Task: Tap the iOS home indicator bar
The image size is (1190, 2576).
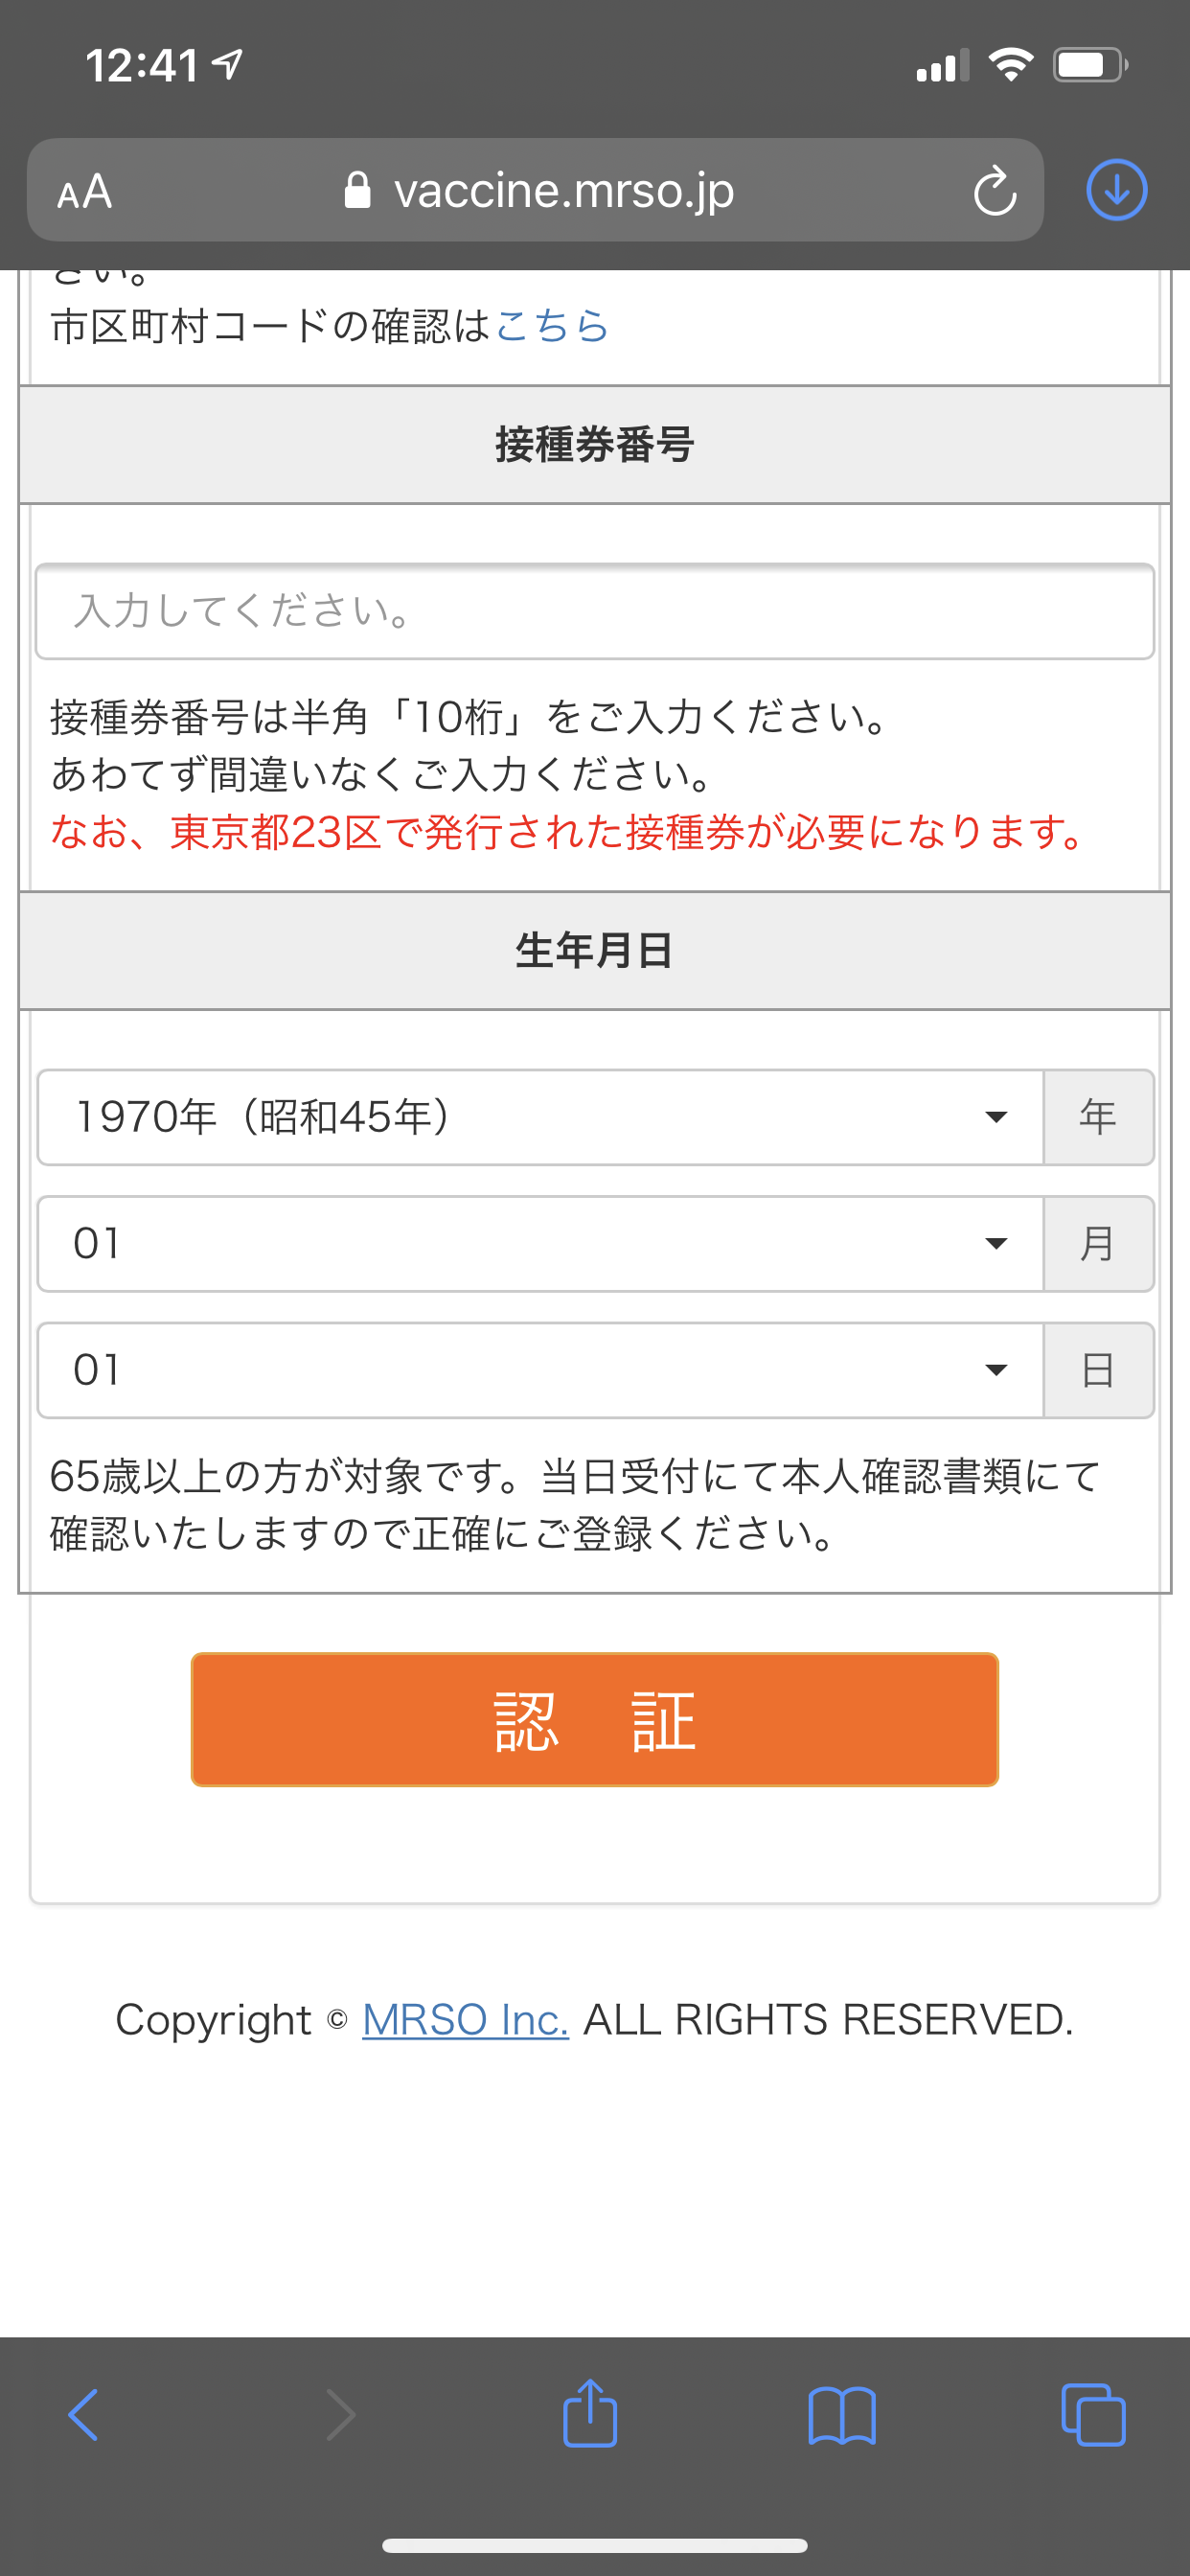Action: point(595,2545)
